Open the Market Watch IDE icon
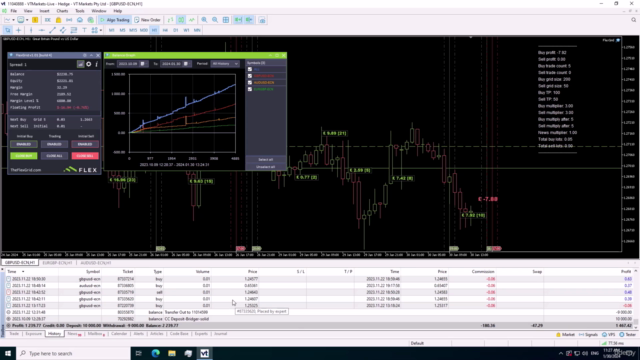This screenshot has height=360, width=640. 48,20
